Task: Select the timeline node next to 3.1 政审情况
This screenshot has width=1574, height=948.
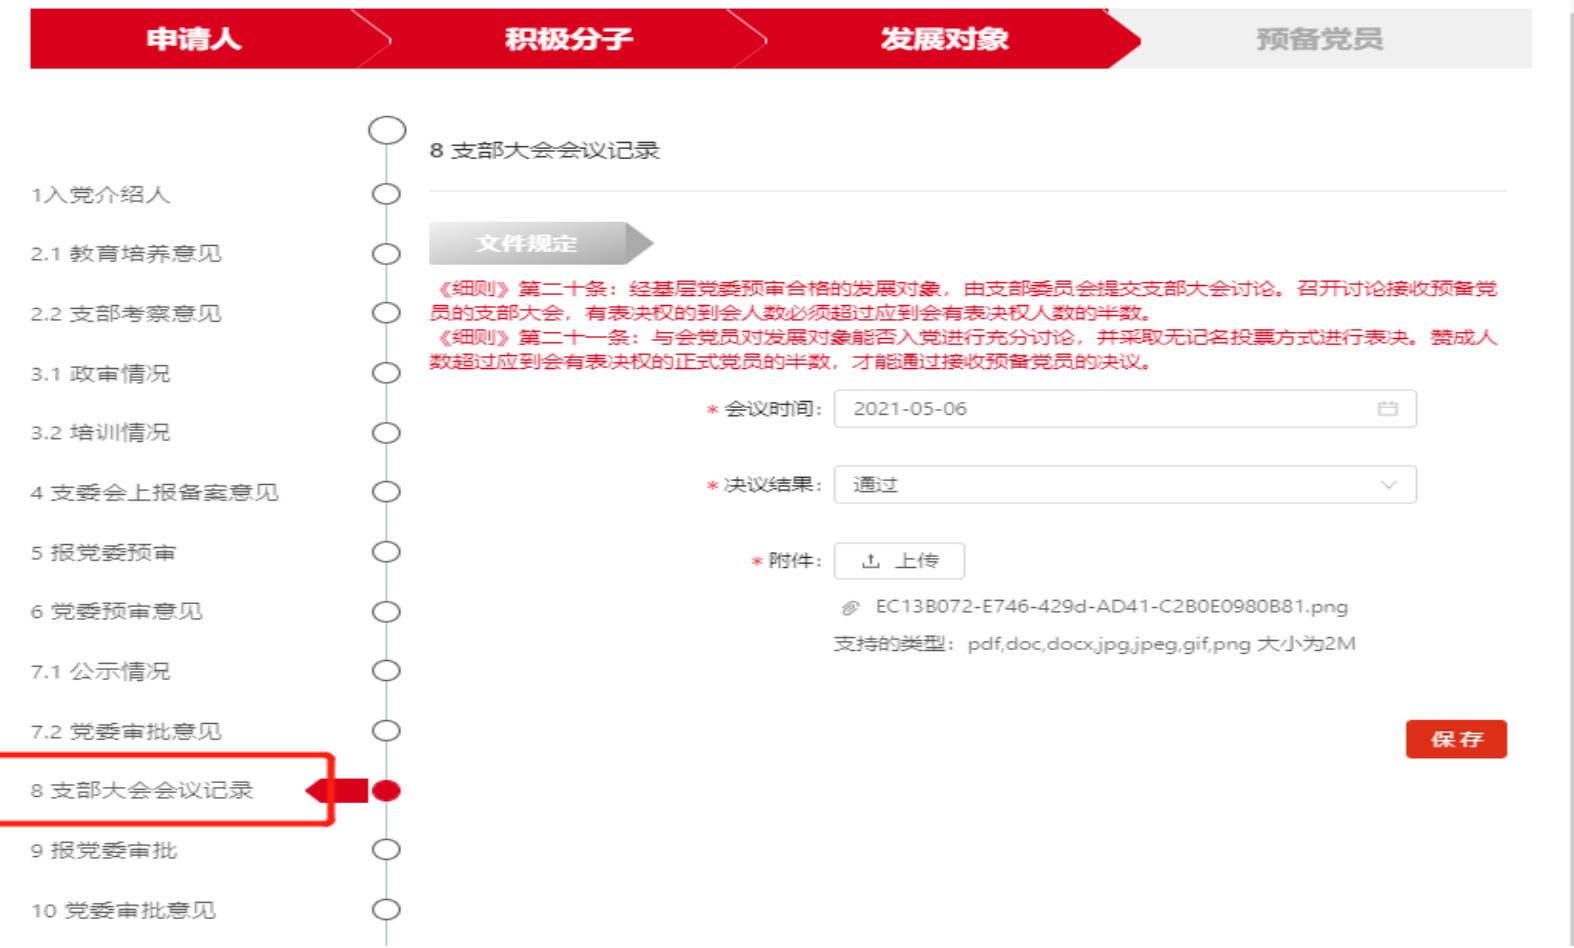Action: click(386, 373)
